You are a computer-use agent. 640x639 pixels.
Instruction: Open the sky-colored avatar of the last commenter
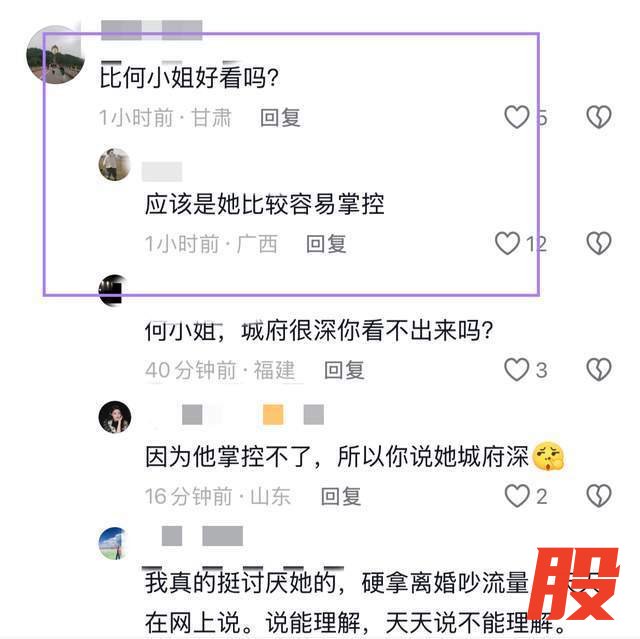(x=114, y=544)
